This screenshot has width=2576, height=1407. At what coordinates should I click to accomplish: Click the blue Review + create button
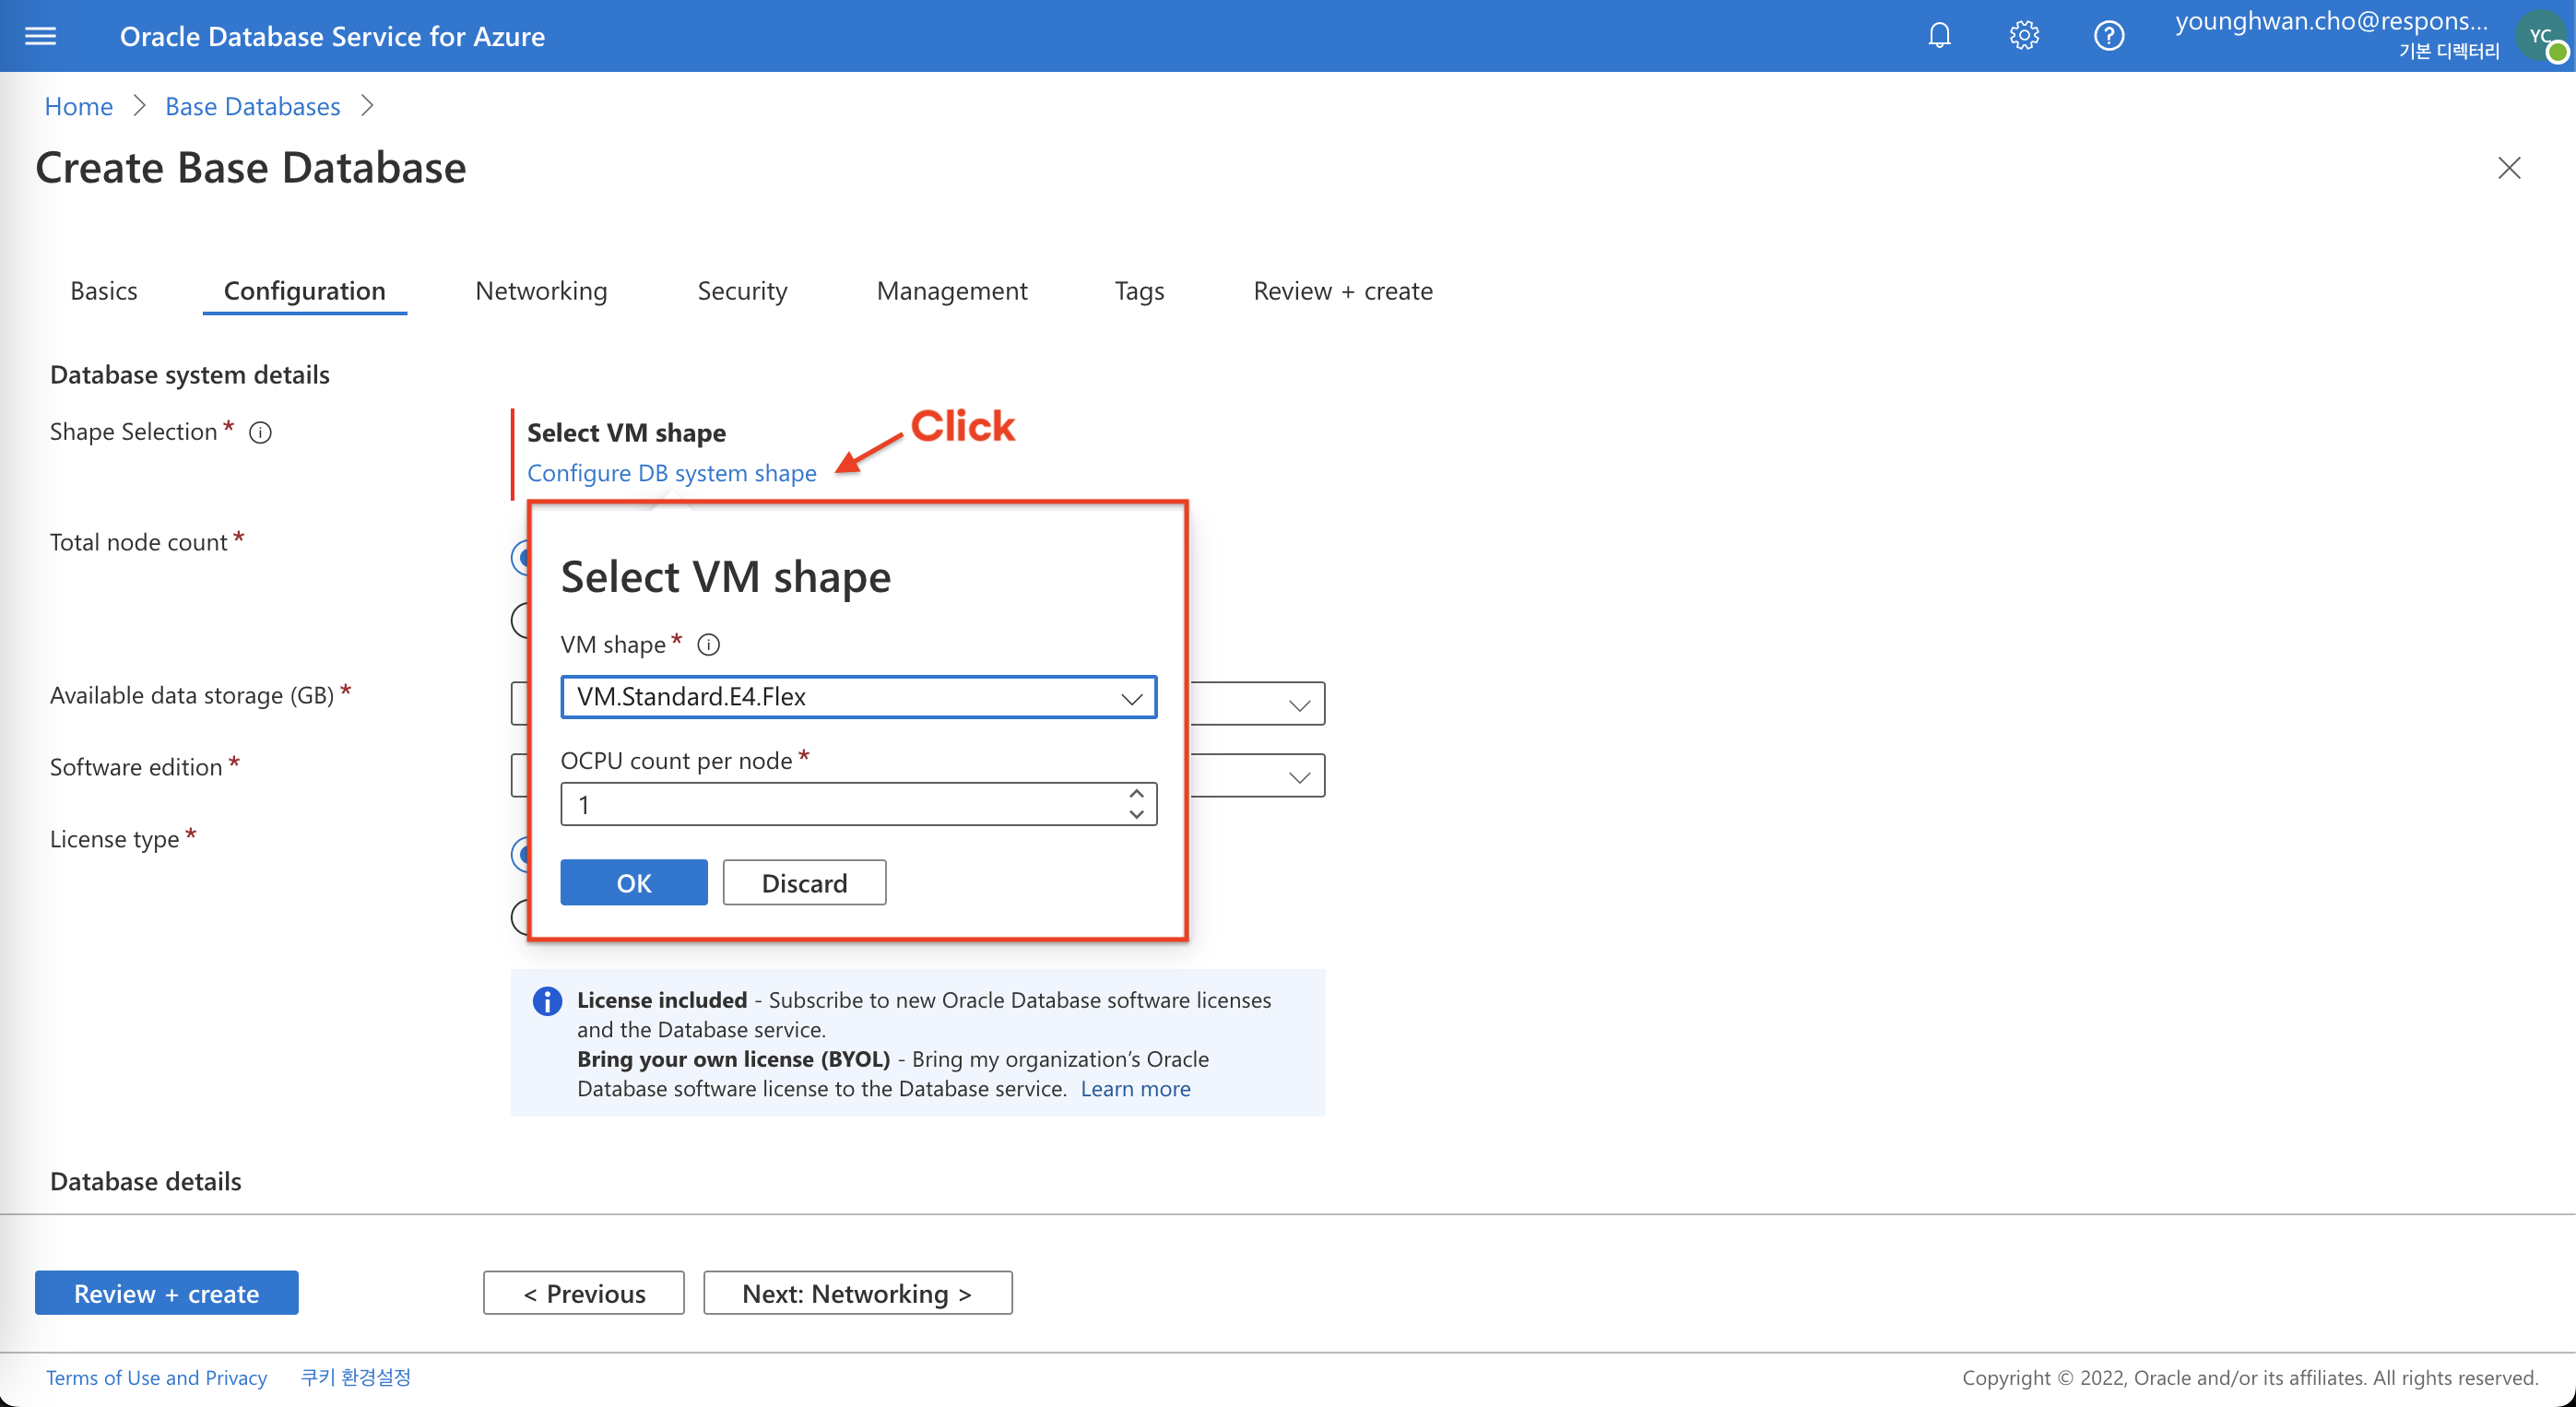pos(166,1294)
